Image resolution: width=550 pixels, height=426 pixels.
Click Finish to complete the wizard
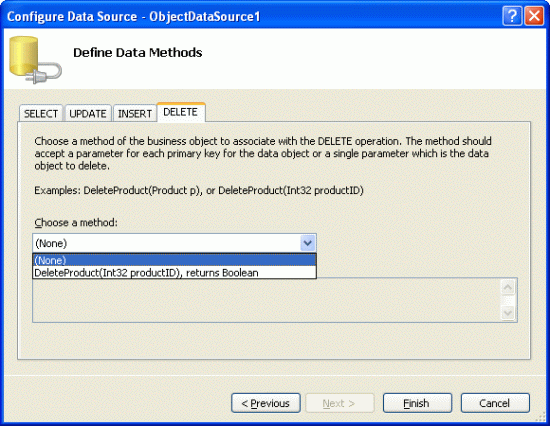(417, 403)
